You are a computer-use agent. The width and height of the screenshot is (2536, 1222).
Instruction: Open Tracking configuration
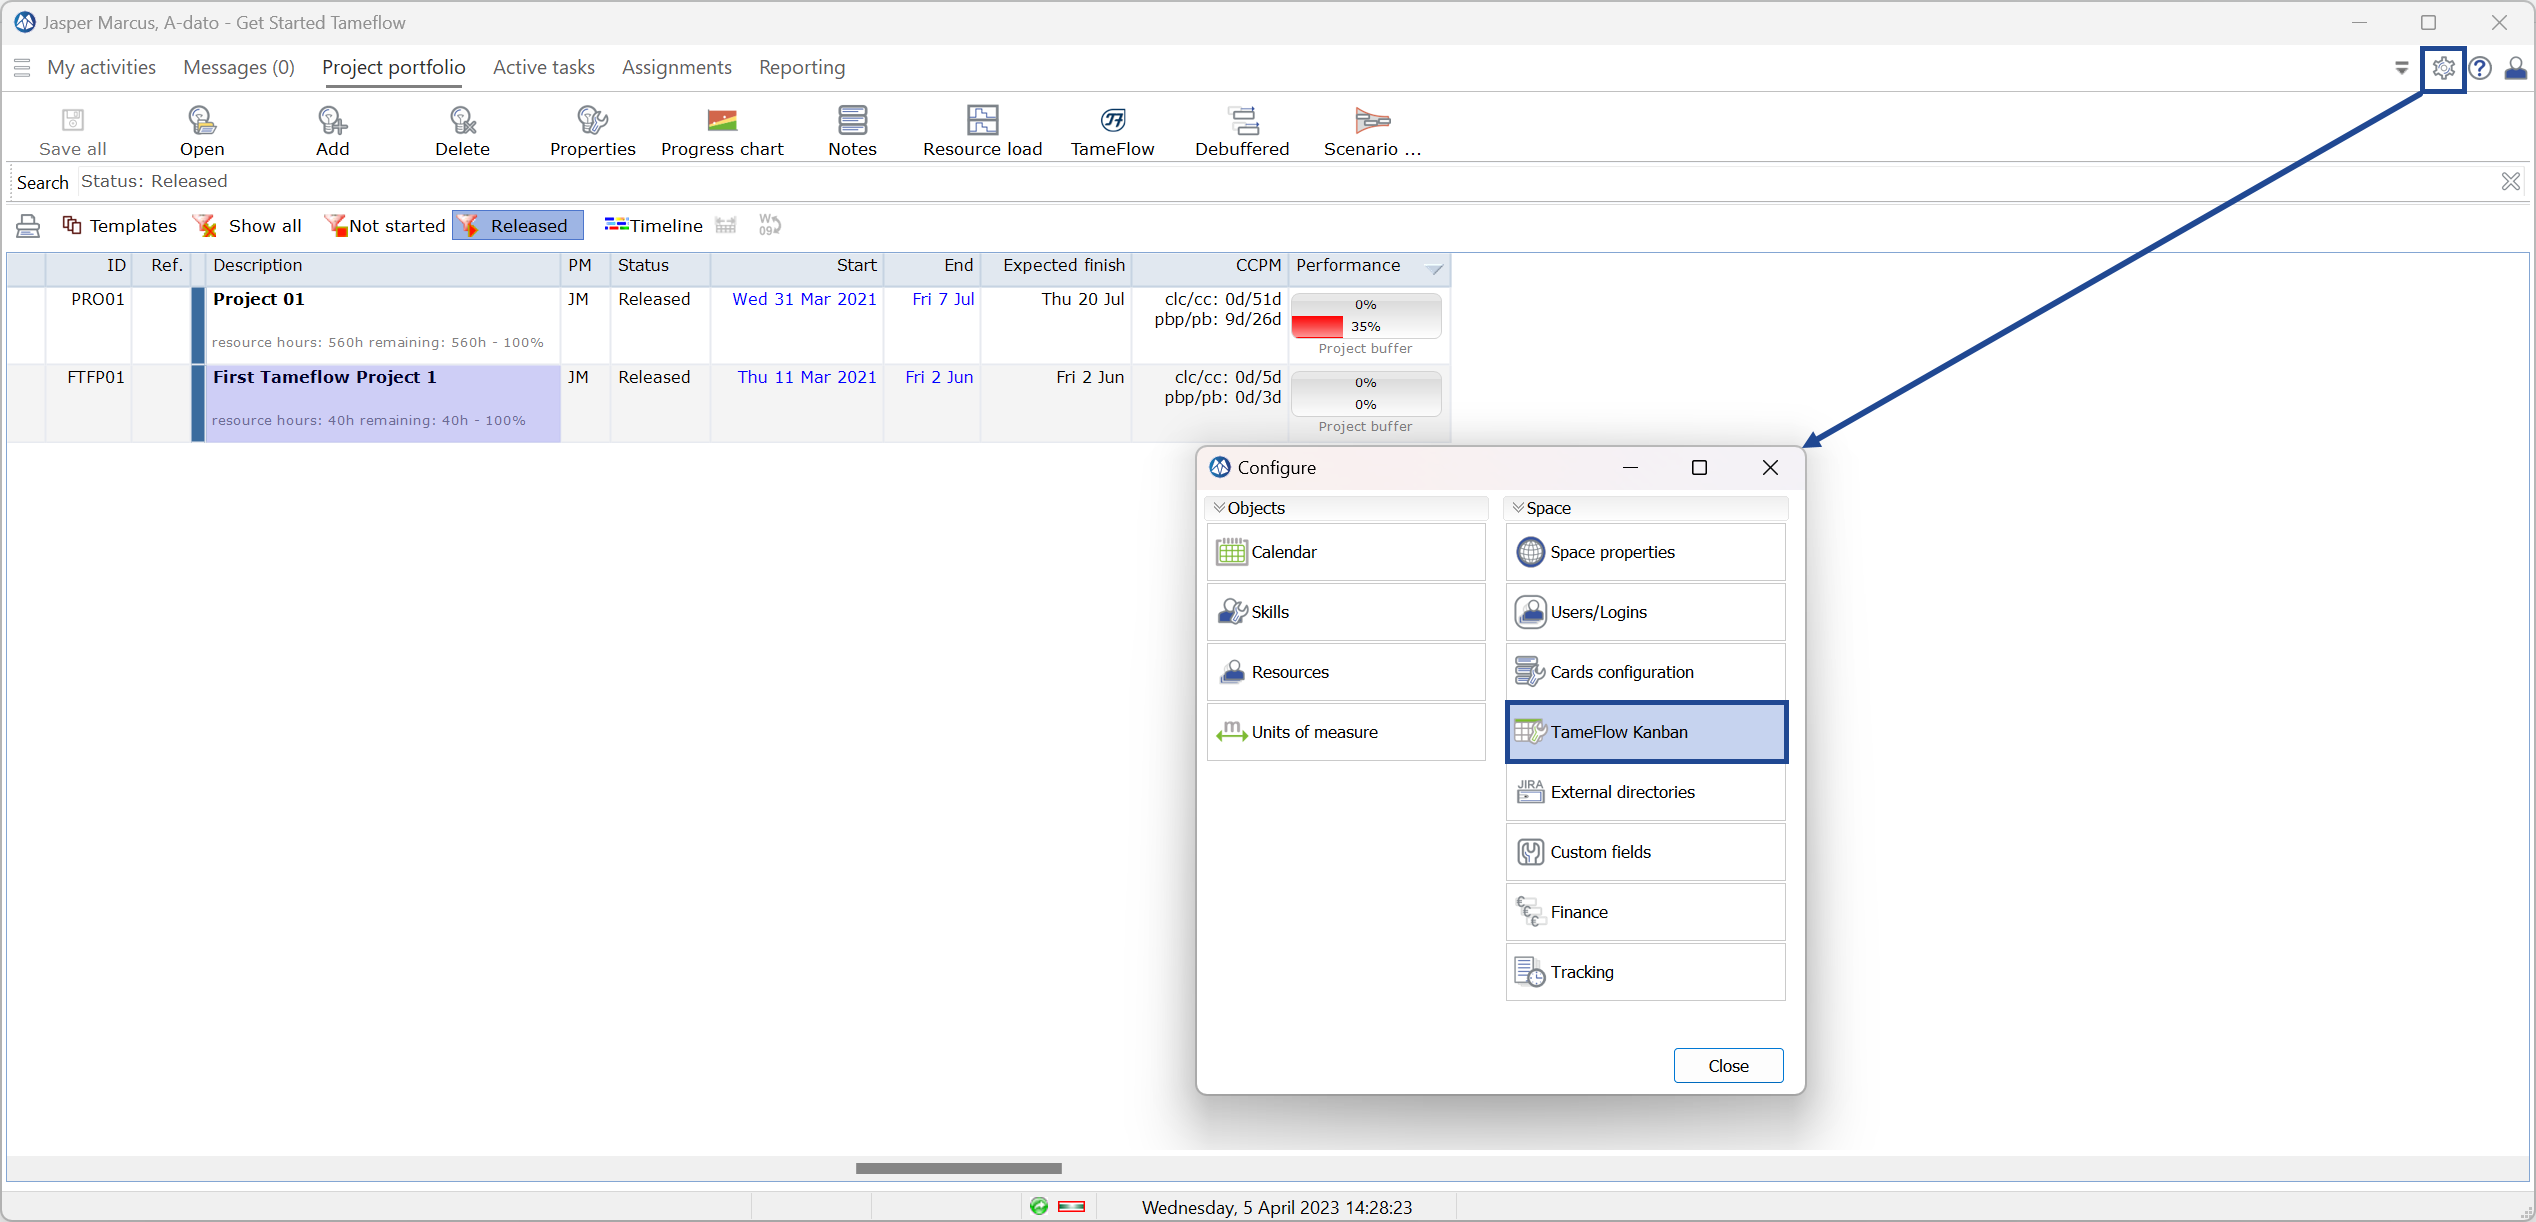(x=1646, y=972)
